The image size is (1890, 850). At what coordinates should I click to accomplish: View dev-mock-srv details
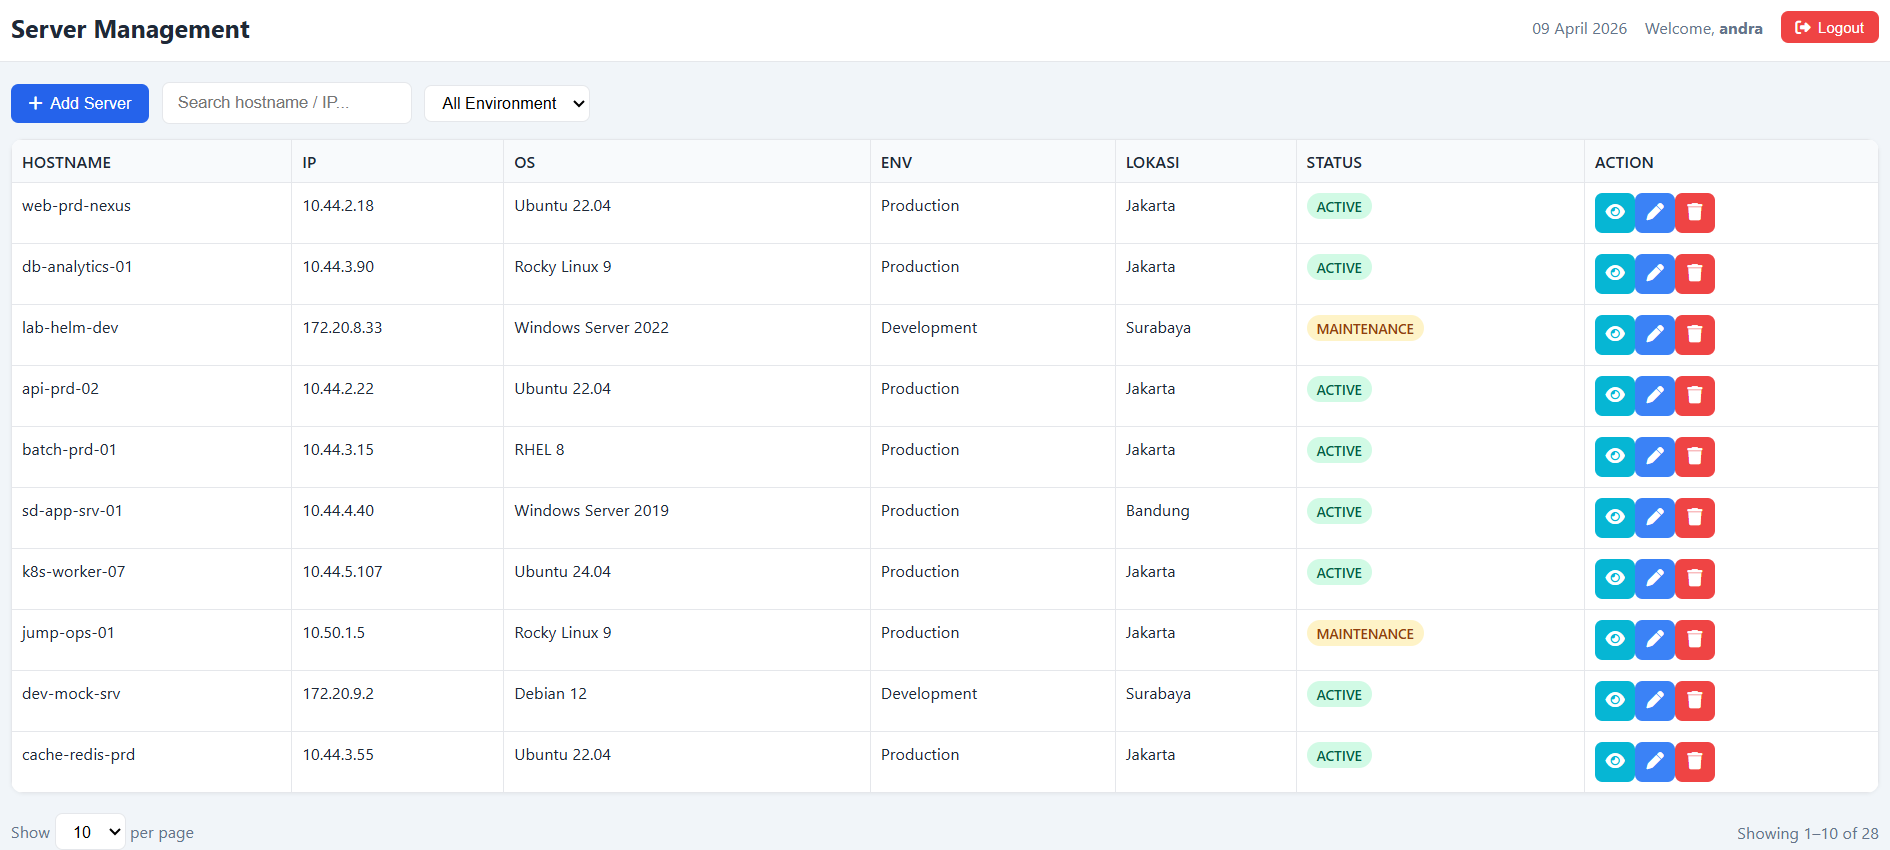click(1614, 701)
